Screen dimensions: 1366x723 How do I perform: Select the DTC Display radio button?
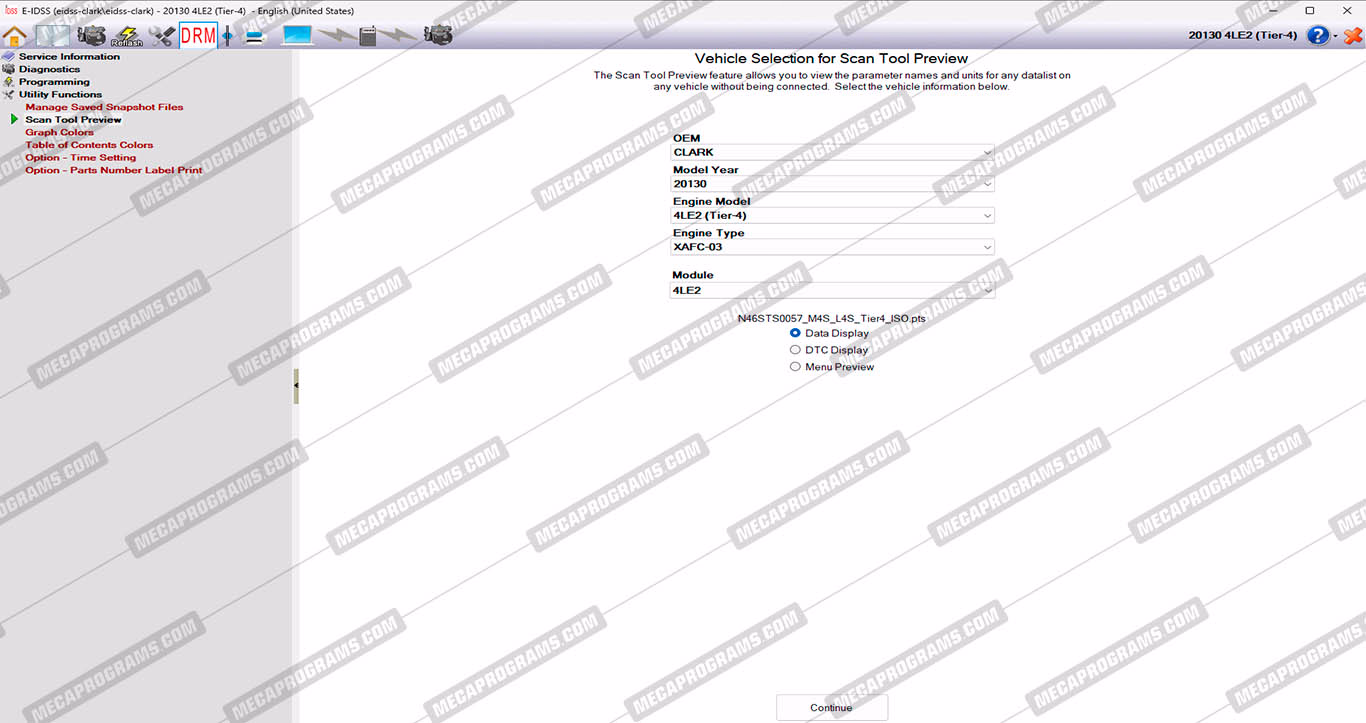795,350
